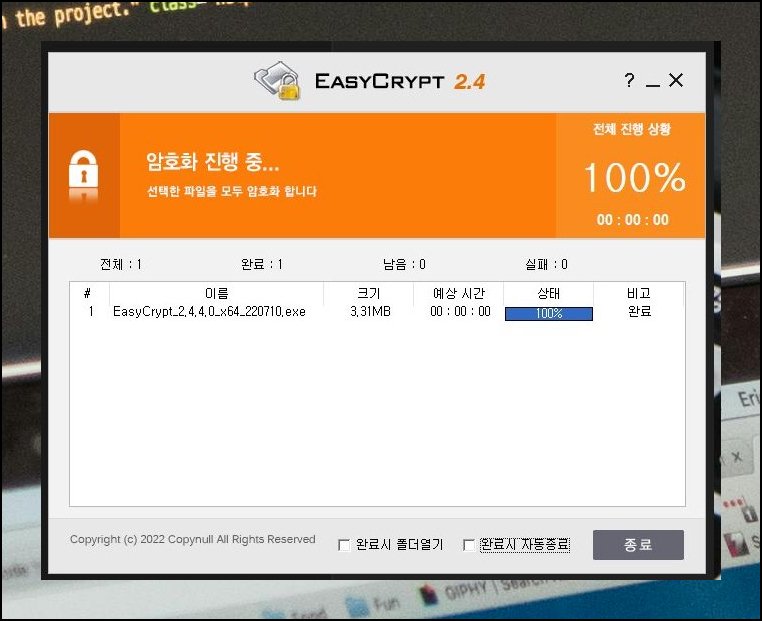Click the 선택한 파일을 모두 암호화 합니다 subtitle
The height and width of the screenshot is (621, 762).
pyautogui.click(x=232, y=191)
